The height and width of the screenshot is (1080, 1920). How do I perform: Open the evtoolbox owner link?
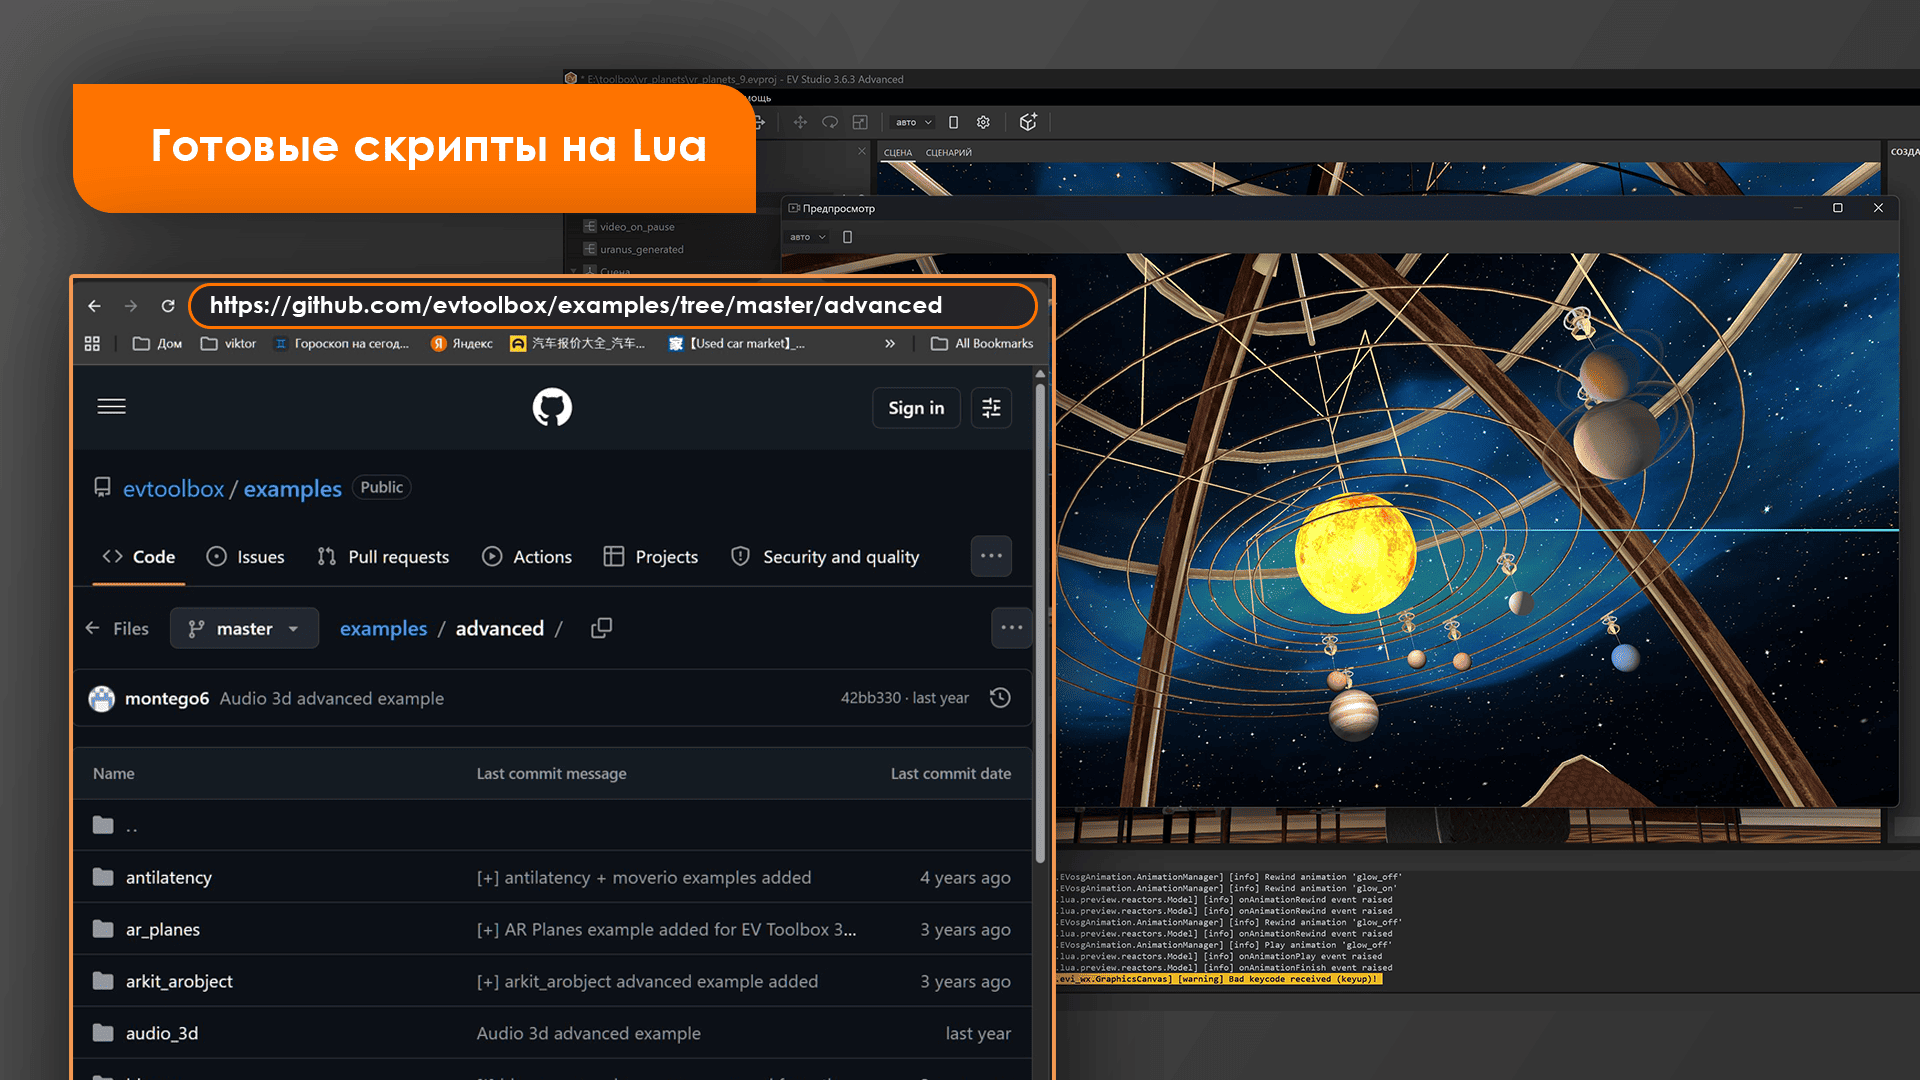click(173, 488)
